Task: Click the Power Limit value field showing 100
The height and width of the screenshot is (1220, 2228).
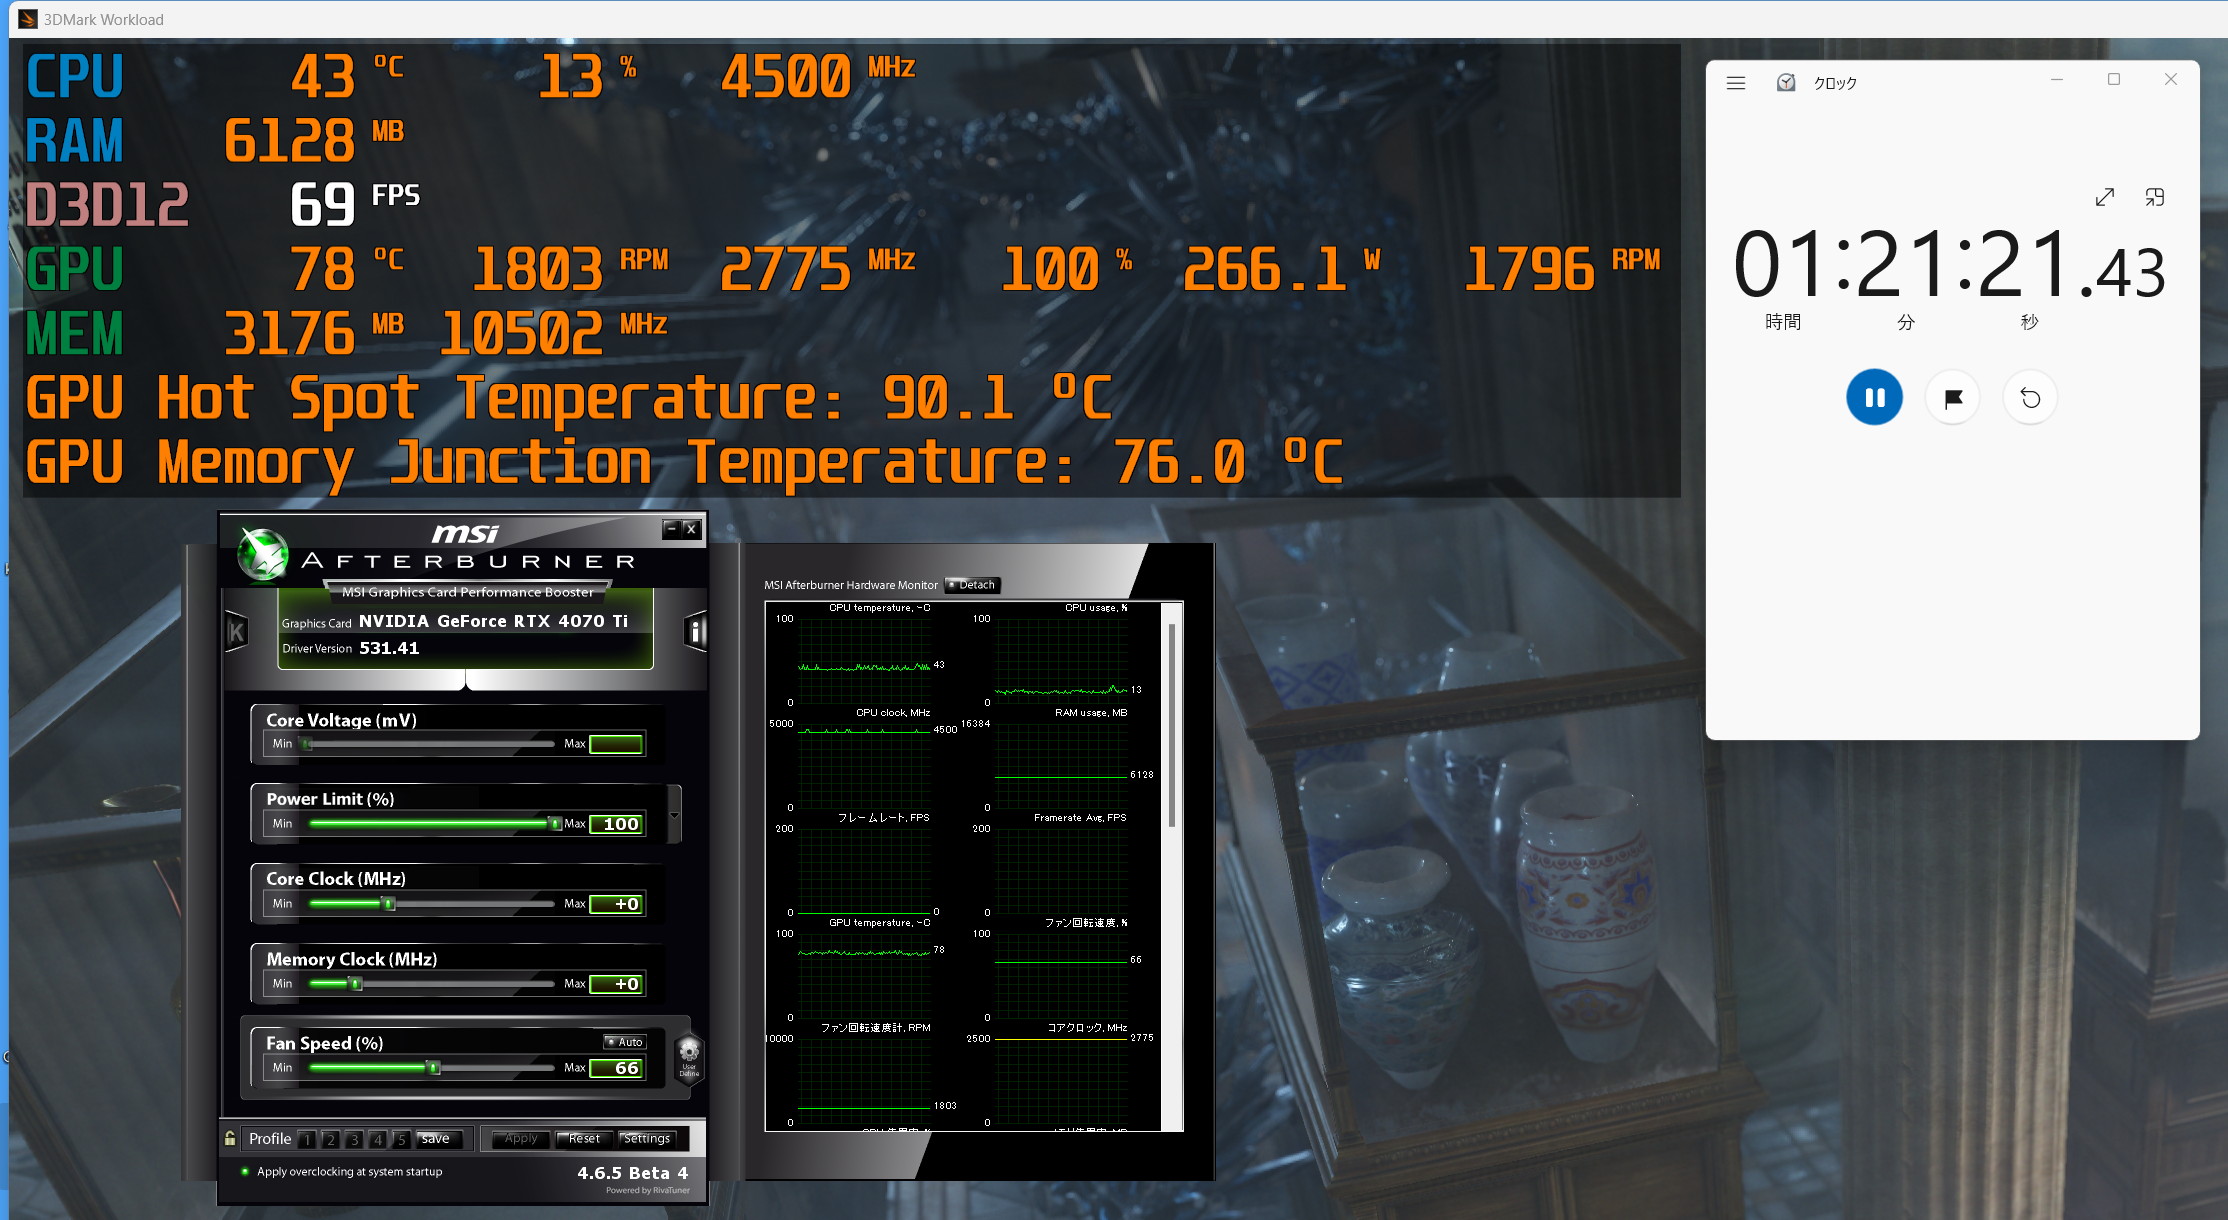Action: pos(616,824)
